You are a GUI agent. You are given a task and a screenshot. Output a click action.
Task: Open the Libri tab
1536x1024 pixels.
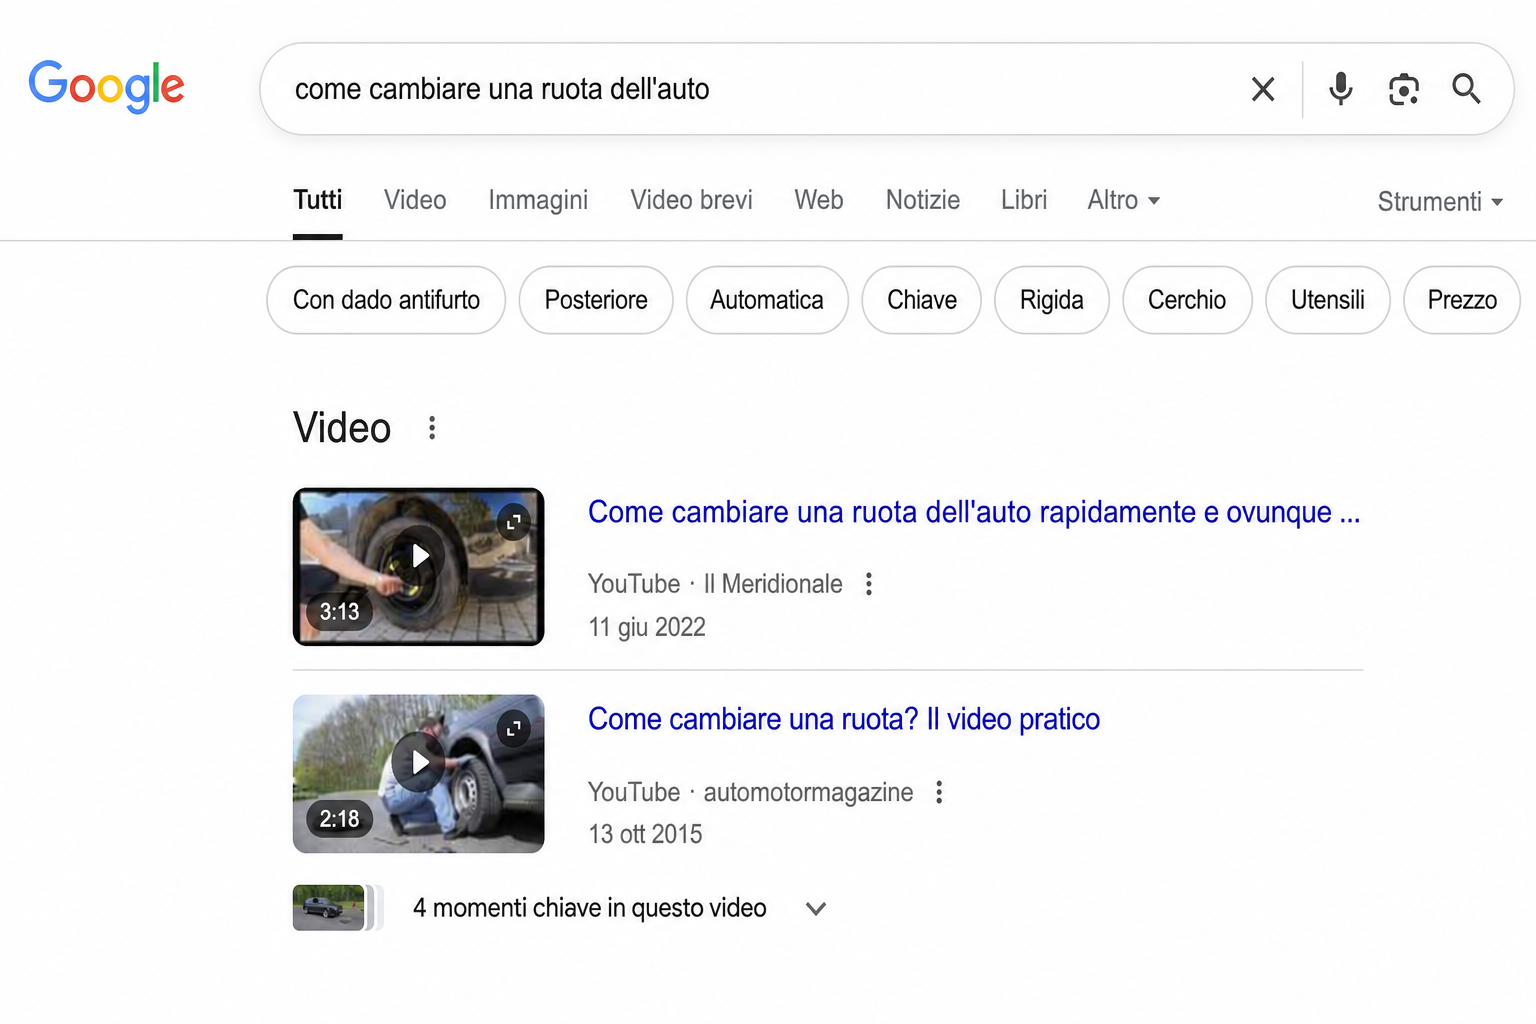coord(1024,200)
